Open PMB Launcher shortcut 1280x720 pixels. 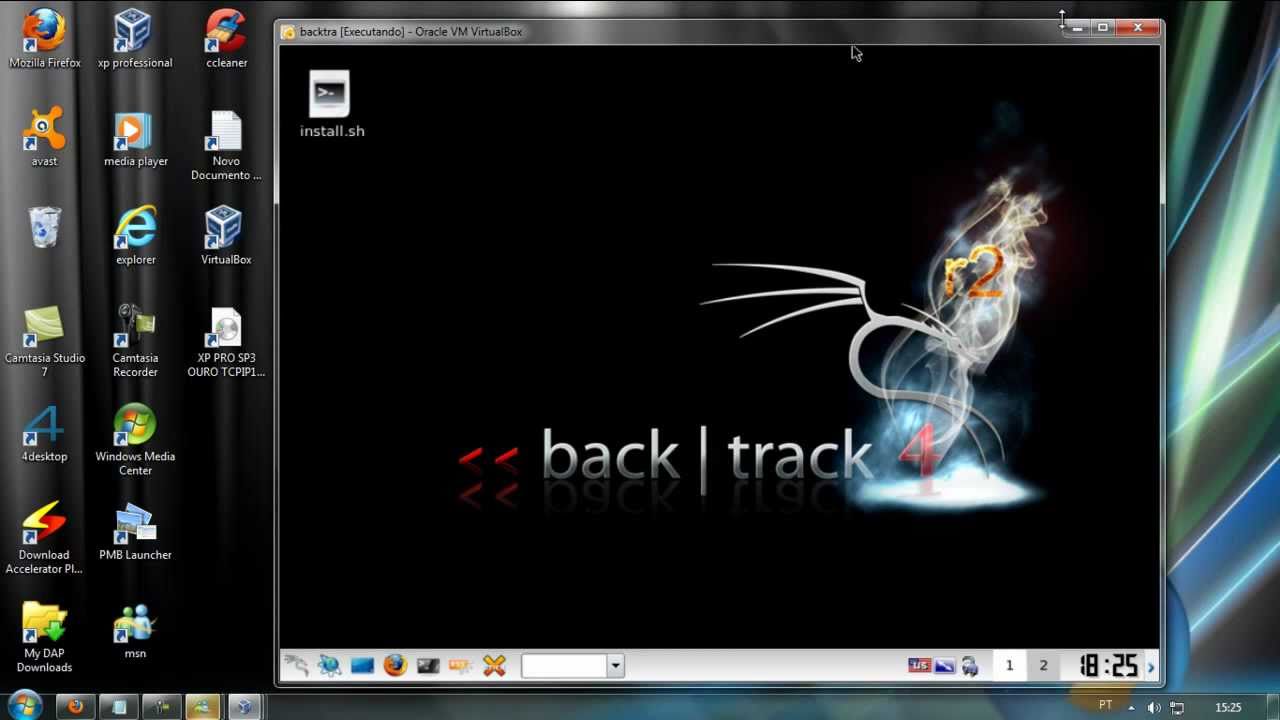coord(135,531)
